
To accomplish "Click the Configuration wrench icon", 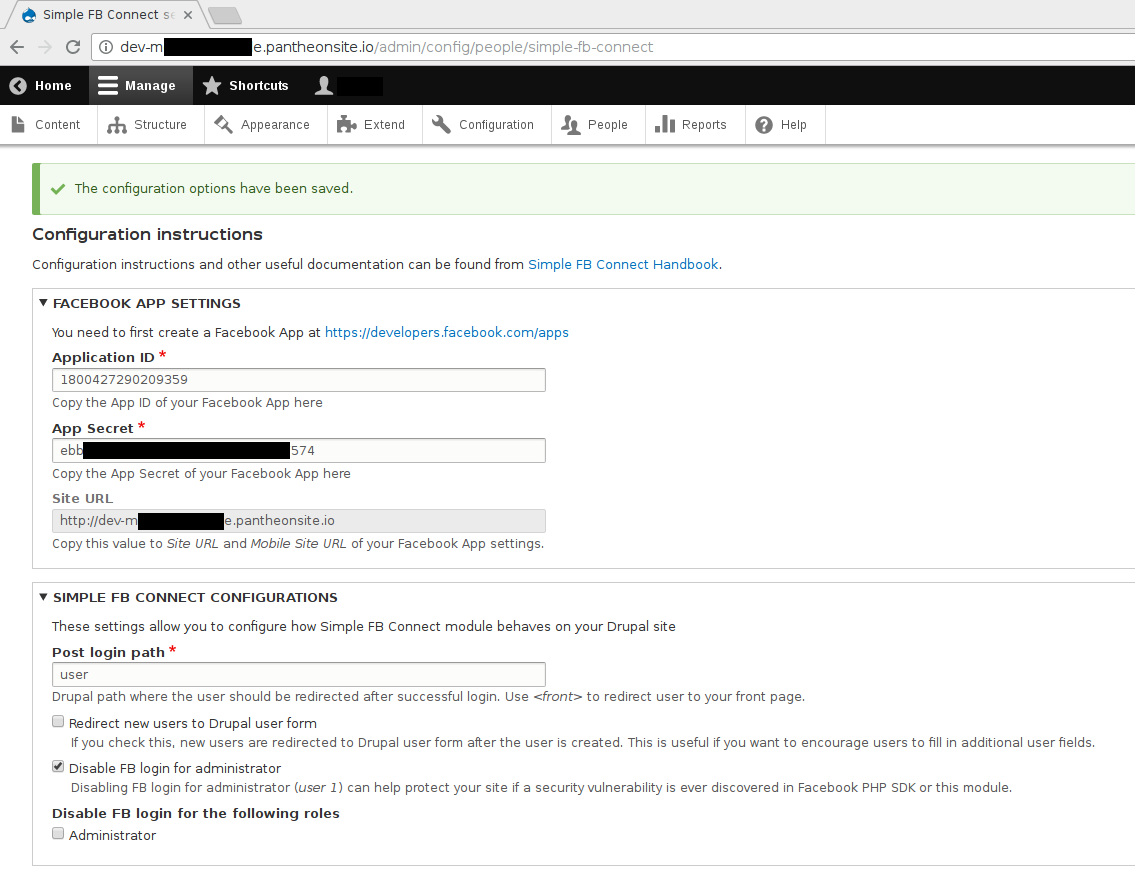I will (x=441, y=124).
